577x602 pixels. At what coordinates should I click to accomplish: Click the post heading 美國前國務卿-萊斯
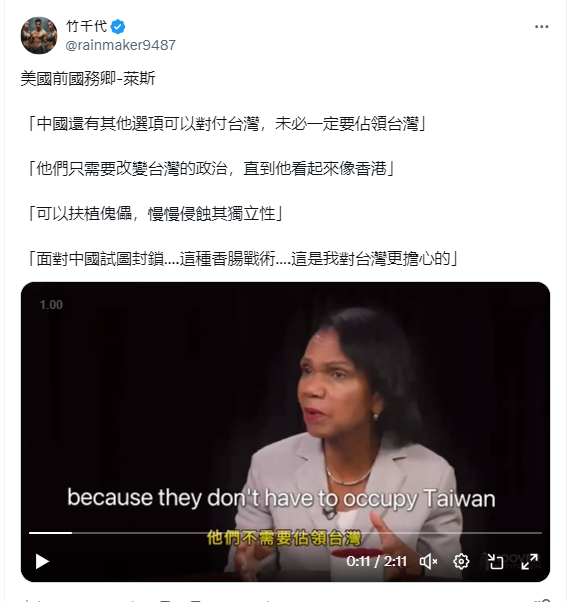(88, 79)
